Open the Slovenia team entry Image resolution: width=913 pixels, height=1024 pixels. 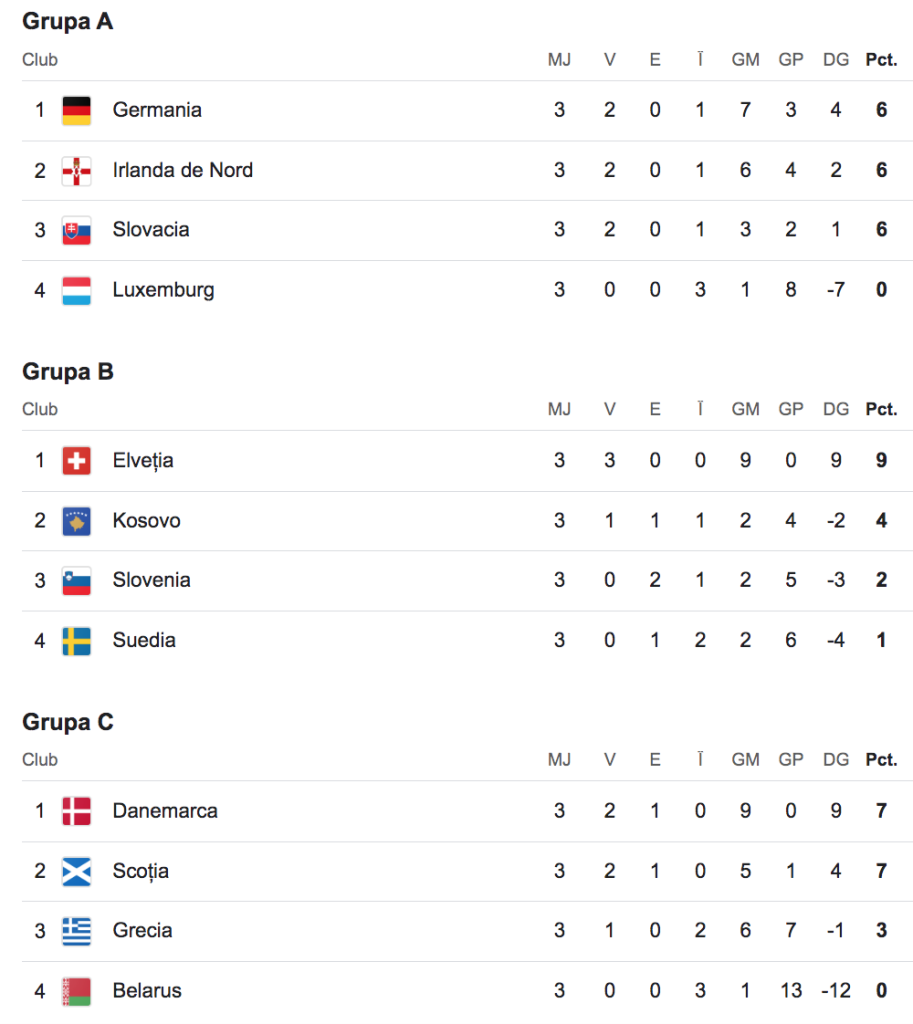(x=151, y=580)
